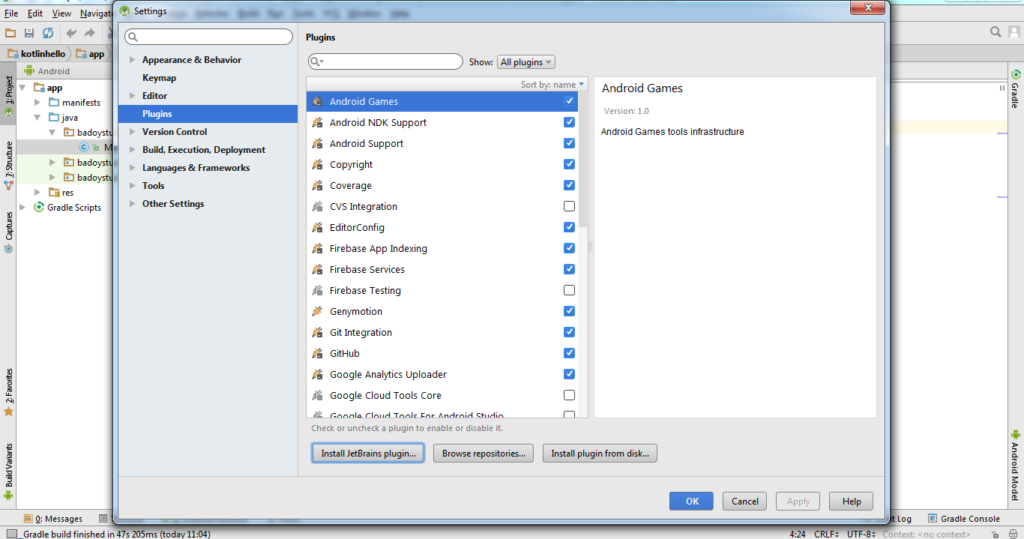
Task: Open the 'Sort by: name' dropdown
Action: (x=552, y=85)
